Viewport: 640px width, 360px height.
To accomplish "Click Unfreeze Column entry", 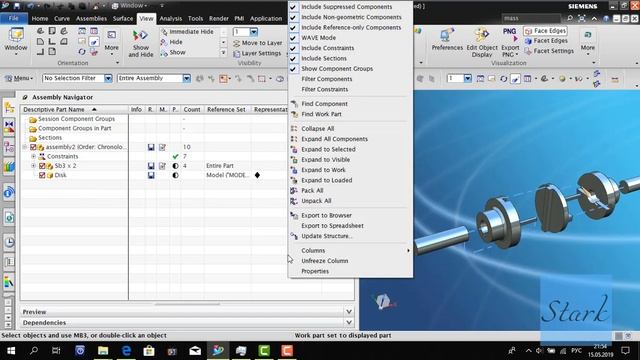I will pos(324,261).
